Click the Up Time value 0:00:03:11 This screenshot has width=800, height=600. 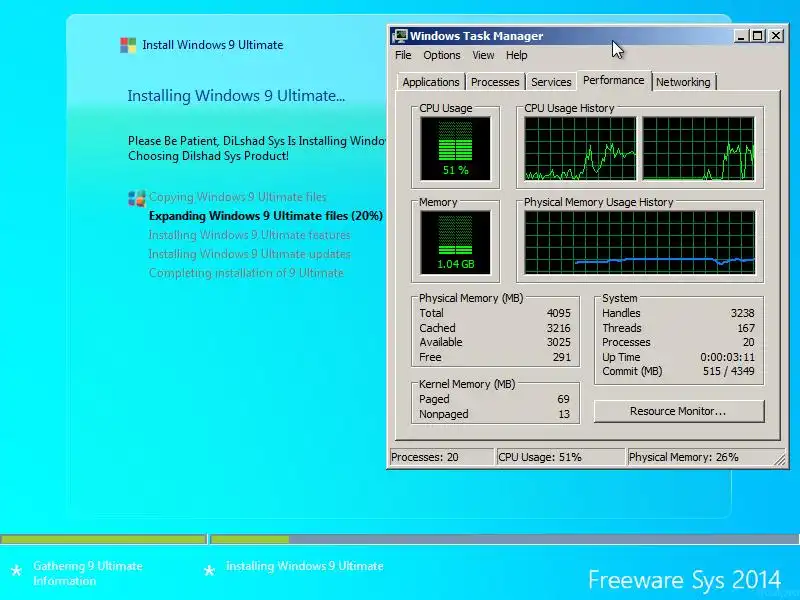(x=727, y=357)
